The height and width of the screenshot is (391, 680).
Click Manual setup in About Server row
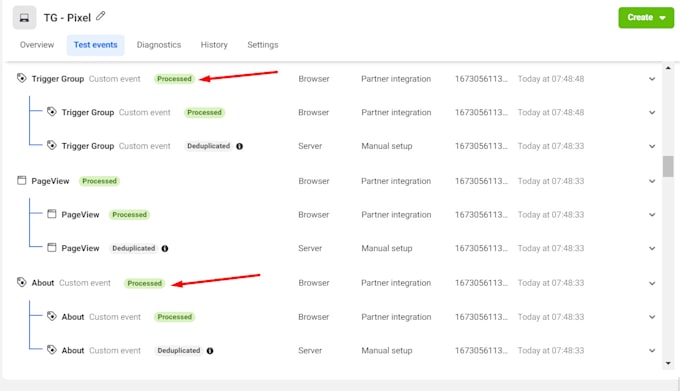pyautogui.click(x=387, y=351)
